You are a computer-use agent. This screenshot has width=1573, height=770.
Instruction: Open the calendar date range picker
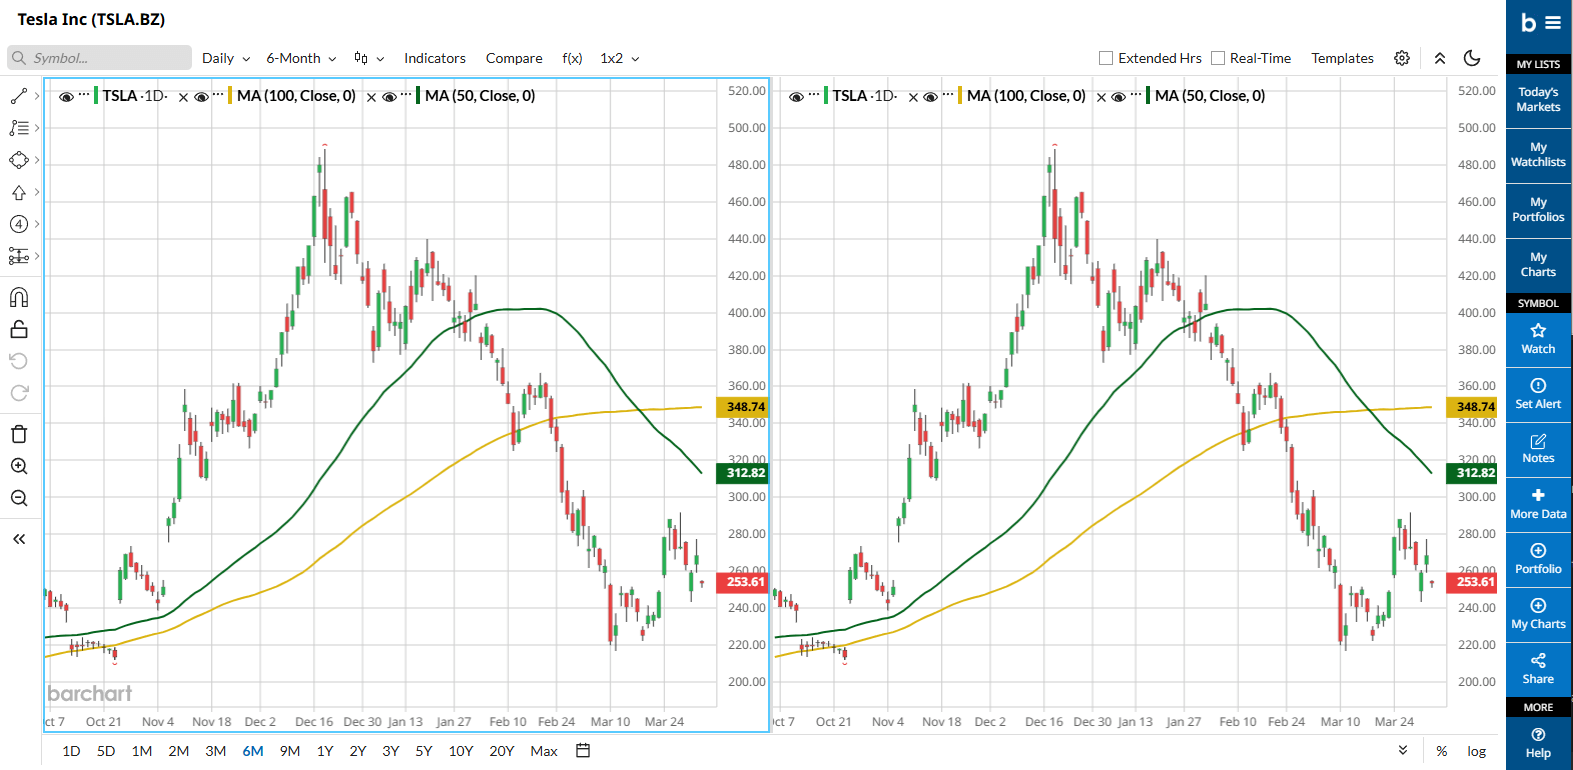[583, 750]
